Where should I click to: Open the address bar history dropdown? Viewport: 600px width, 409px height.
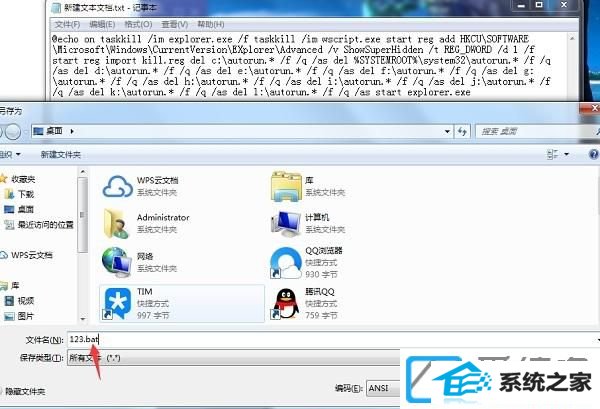point(447,132)
